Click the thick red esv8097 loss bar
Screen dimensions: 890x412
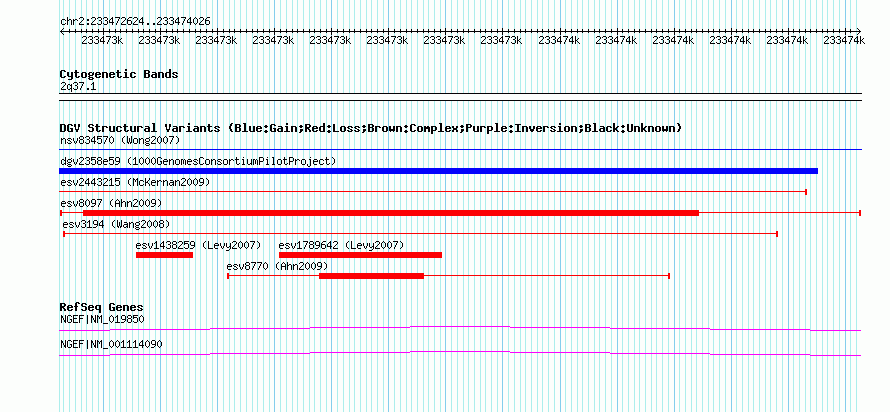[x=391, y=213]
